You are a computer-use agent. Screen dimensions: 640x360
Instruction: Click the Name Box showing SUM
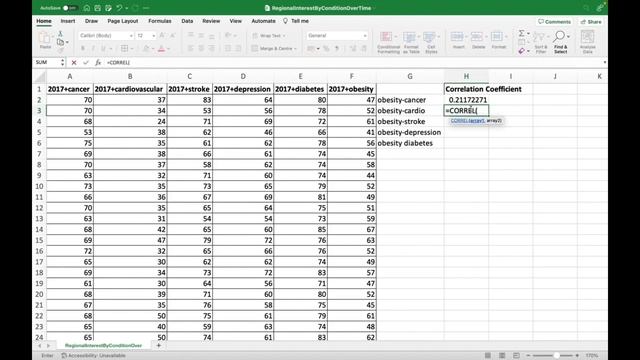[47, 62]
